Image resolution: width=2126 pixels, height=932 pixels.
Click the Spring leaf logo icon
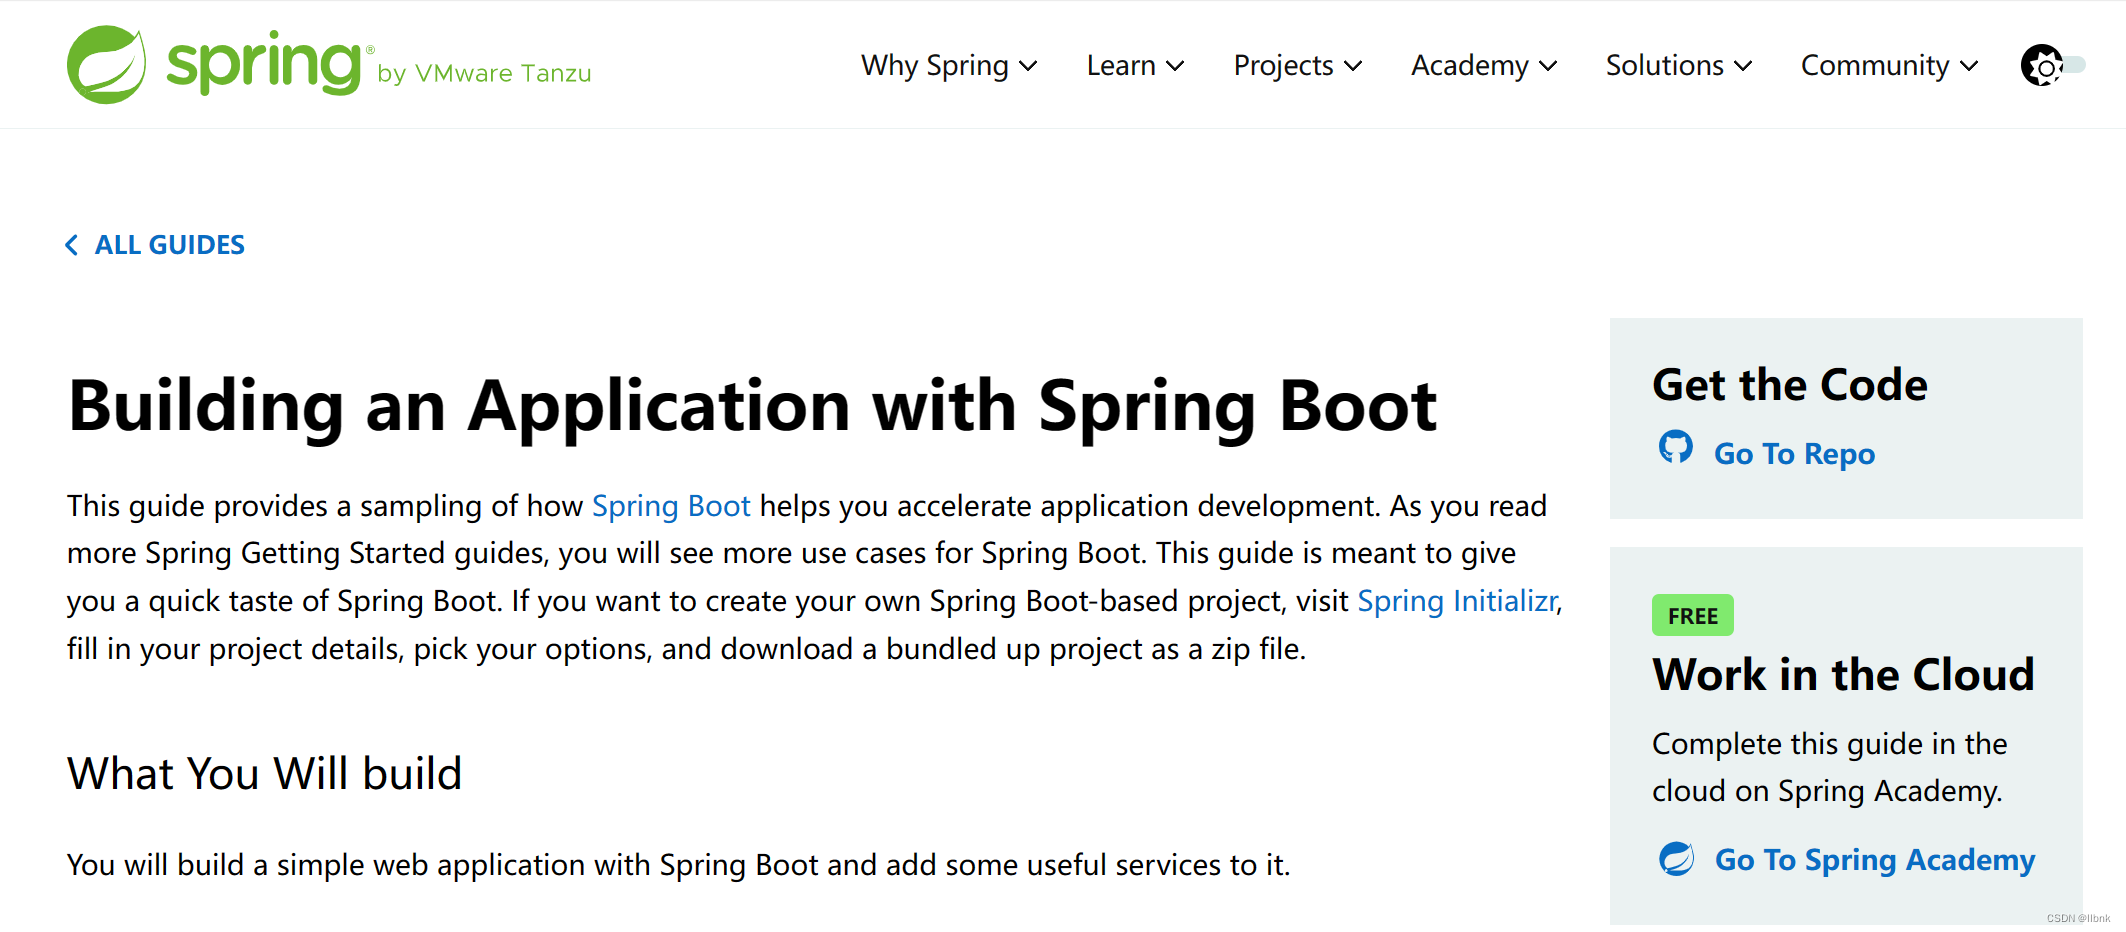click(106, 64)
